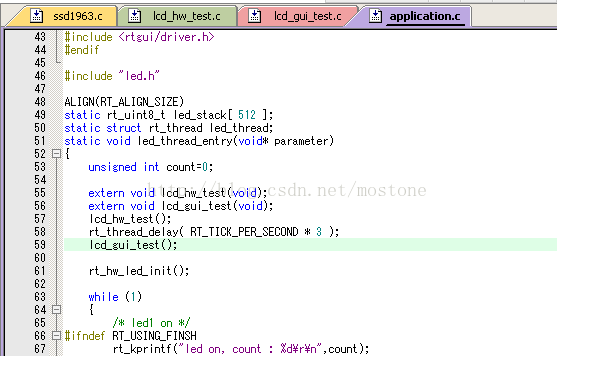Image resolution: width=602 pixels, height=365 pixels.
Task: Click the application.c tab file icon
Action: 375,16
